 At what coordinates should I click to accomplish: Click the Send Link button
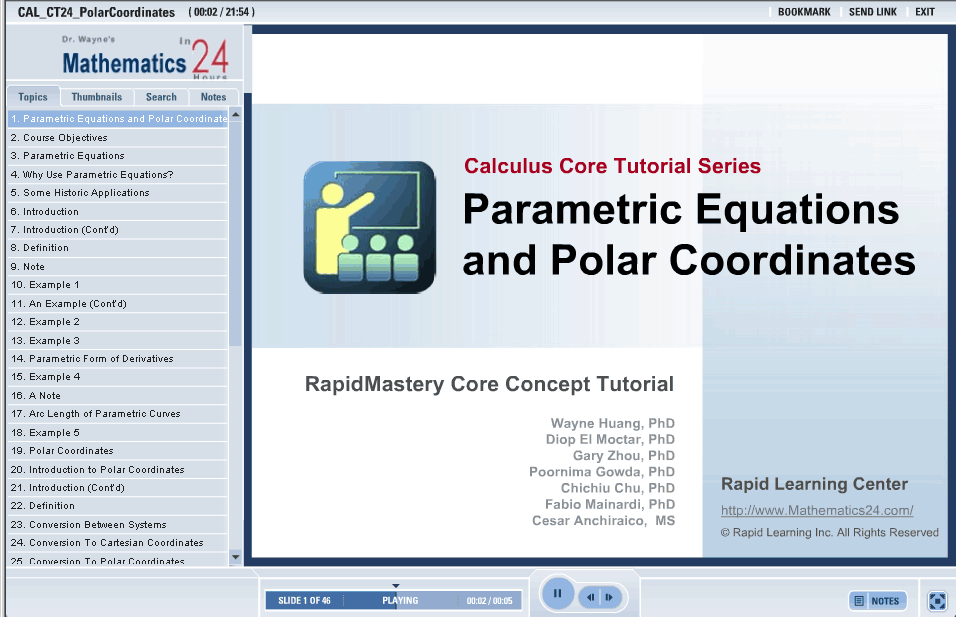872,12
